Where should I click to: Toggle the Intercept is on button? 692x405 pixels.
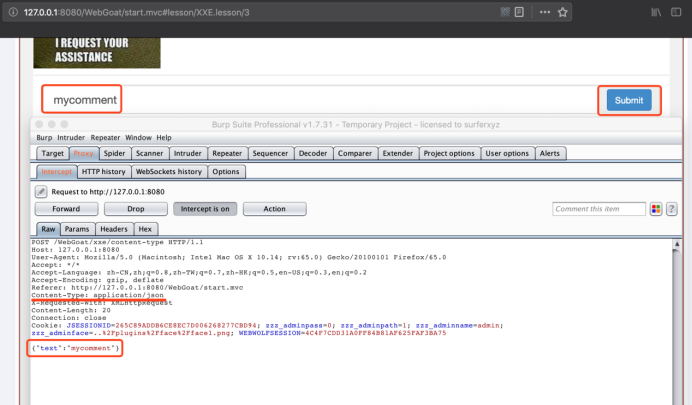click(x=205, y=209)
